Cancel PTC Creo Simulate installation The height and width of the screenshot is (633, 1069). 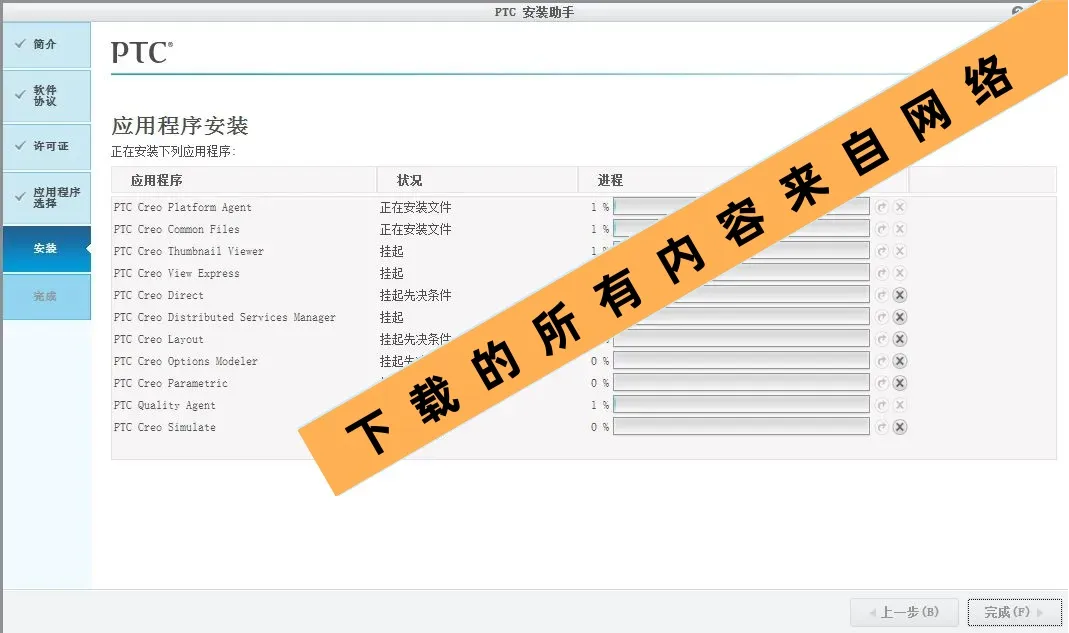click(x=900, y=427)
